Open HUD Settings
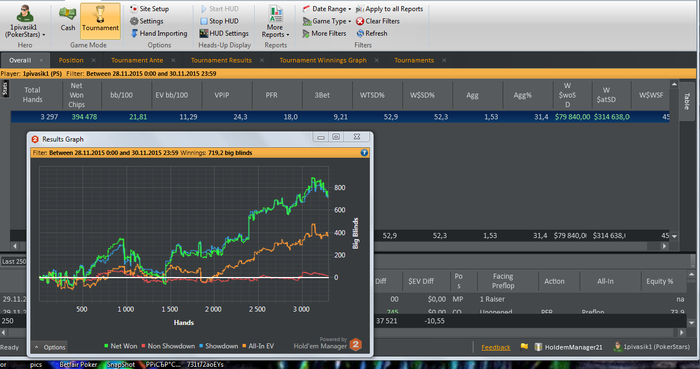 pos(224,33)
